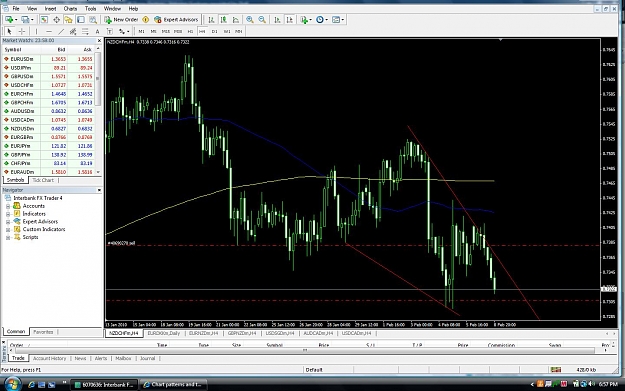Select the Text Label 'T' tool
Viewport: 625px width, 391px height.
tap(109, 31)
